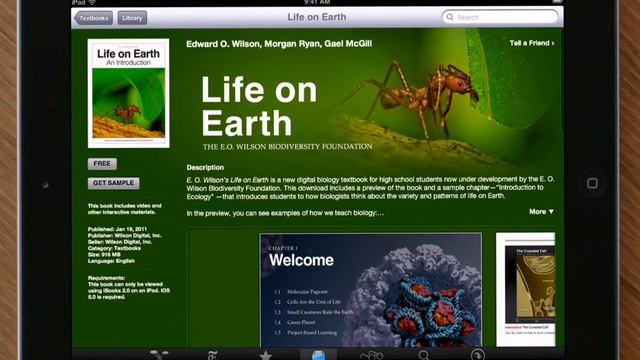Open the NYTimes tab icon
This screenshot has width=640, height=360.
[212, 355]
